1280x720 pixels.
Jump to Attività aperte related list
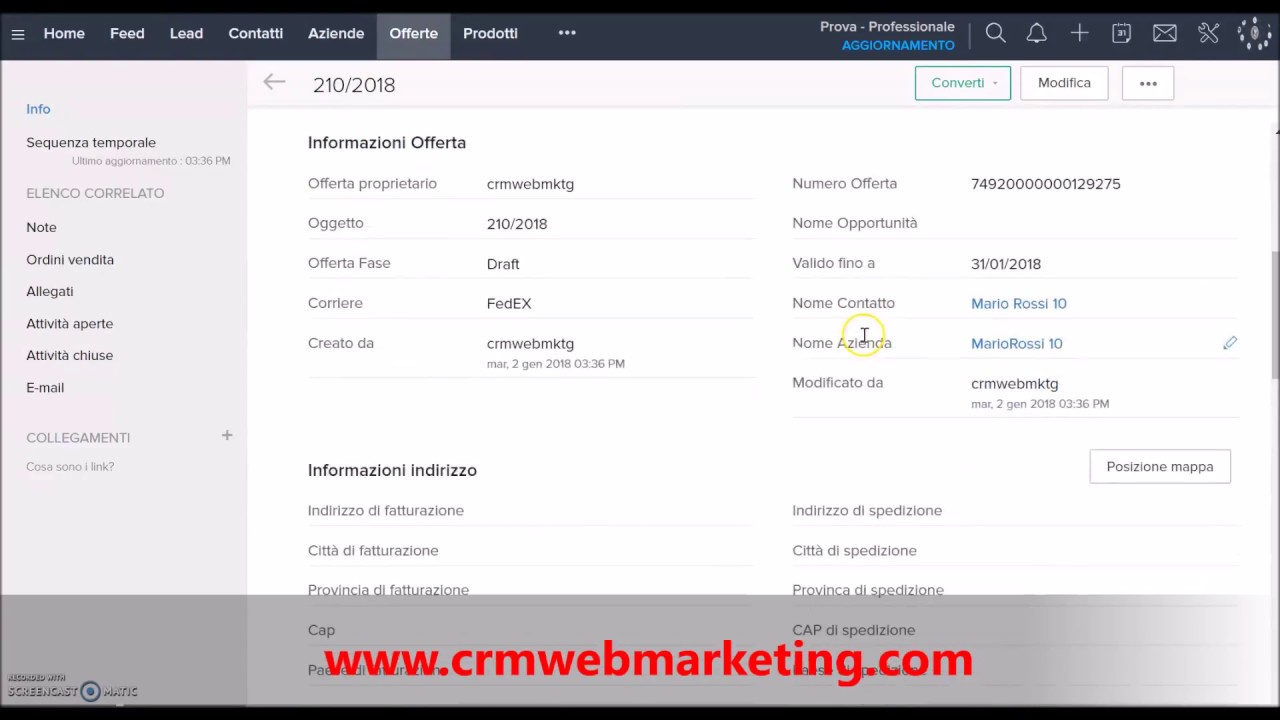(70, 323)
